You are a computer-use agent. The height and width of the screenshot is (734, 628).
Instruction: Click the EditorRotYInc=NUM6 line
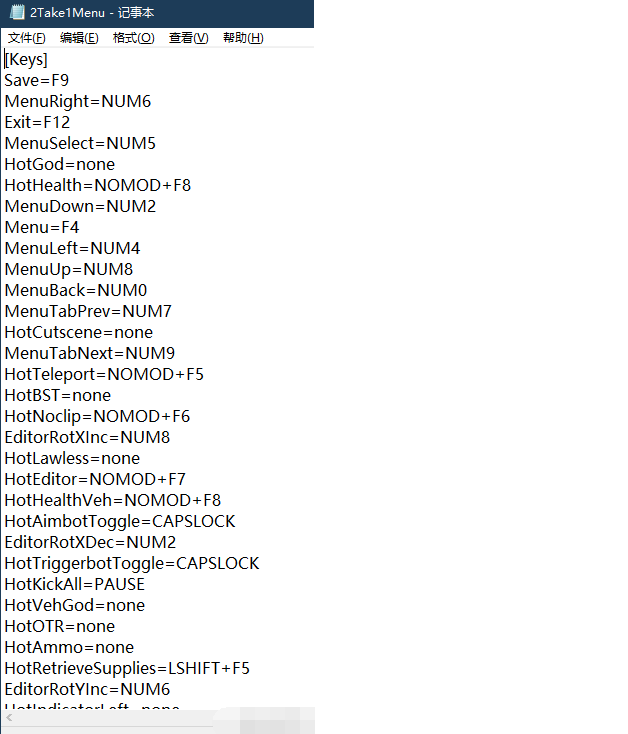87,690
